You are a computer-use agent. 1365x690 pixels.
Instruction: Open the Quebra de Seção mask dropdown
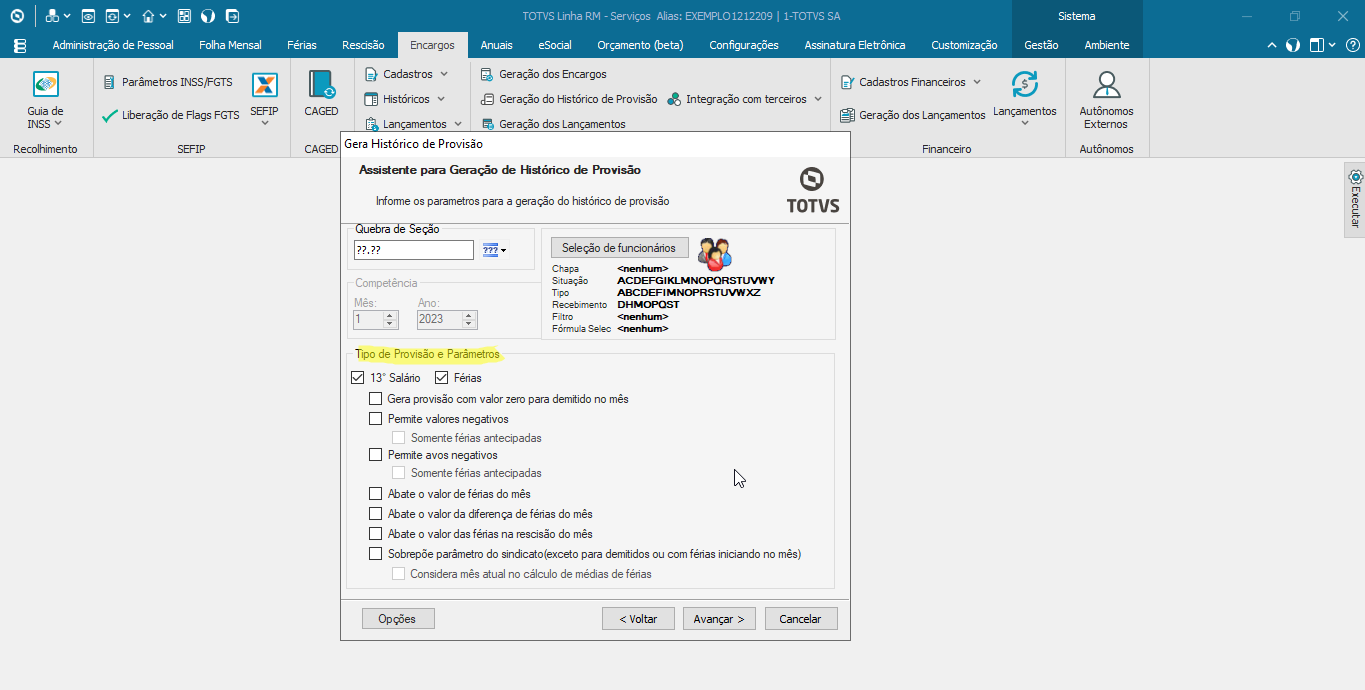pos(494,250)
